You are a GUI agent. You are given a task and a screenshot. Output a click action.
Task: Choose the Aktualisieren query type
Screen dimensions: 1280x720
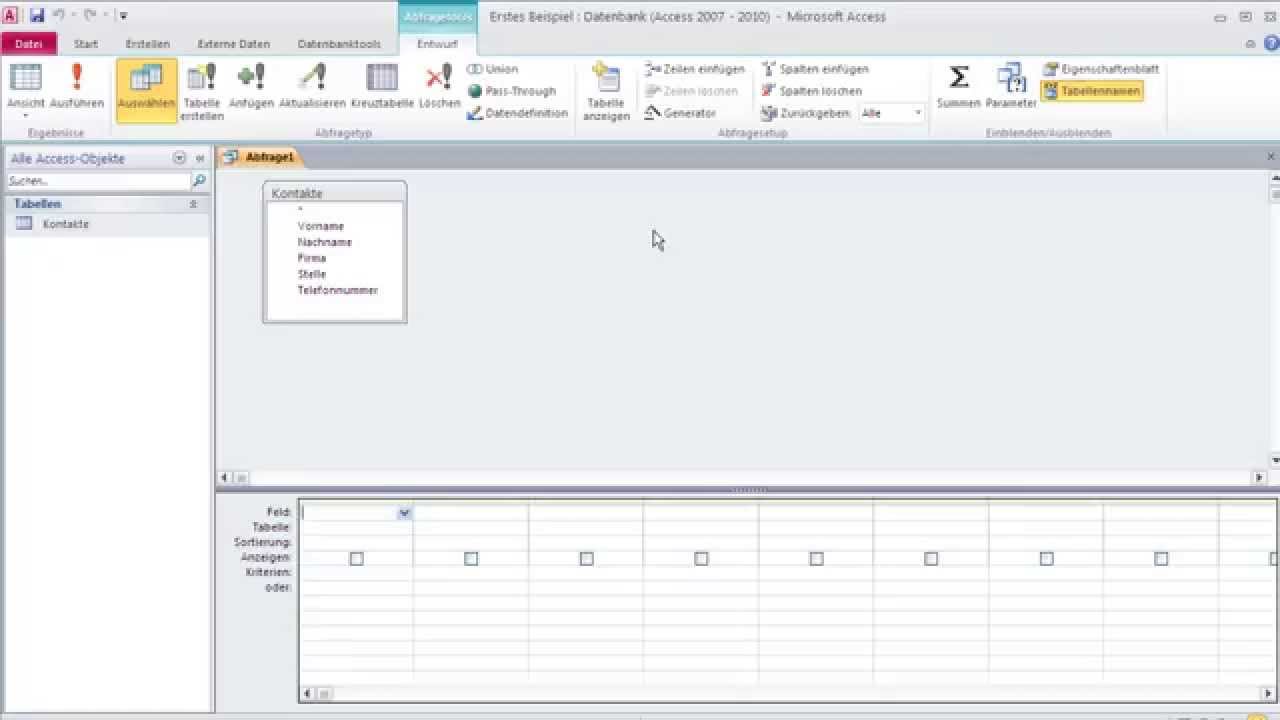point(312,86)
